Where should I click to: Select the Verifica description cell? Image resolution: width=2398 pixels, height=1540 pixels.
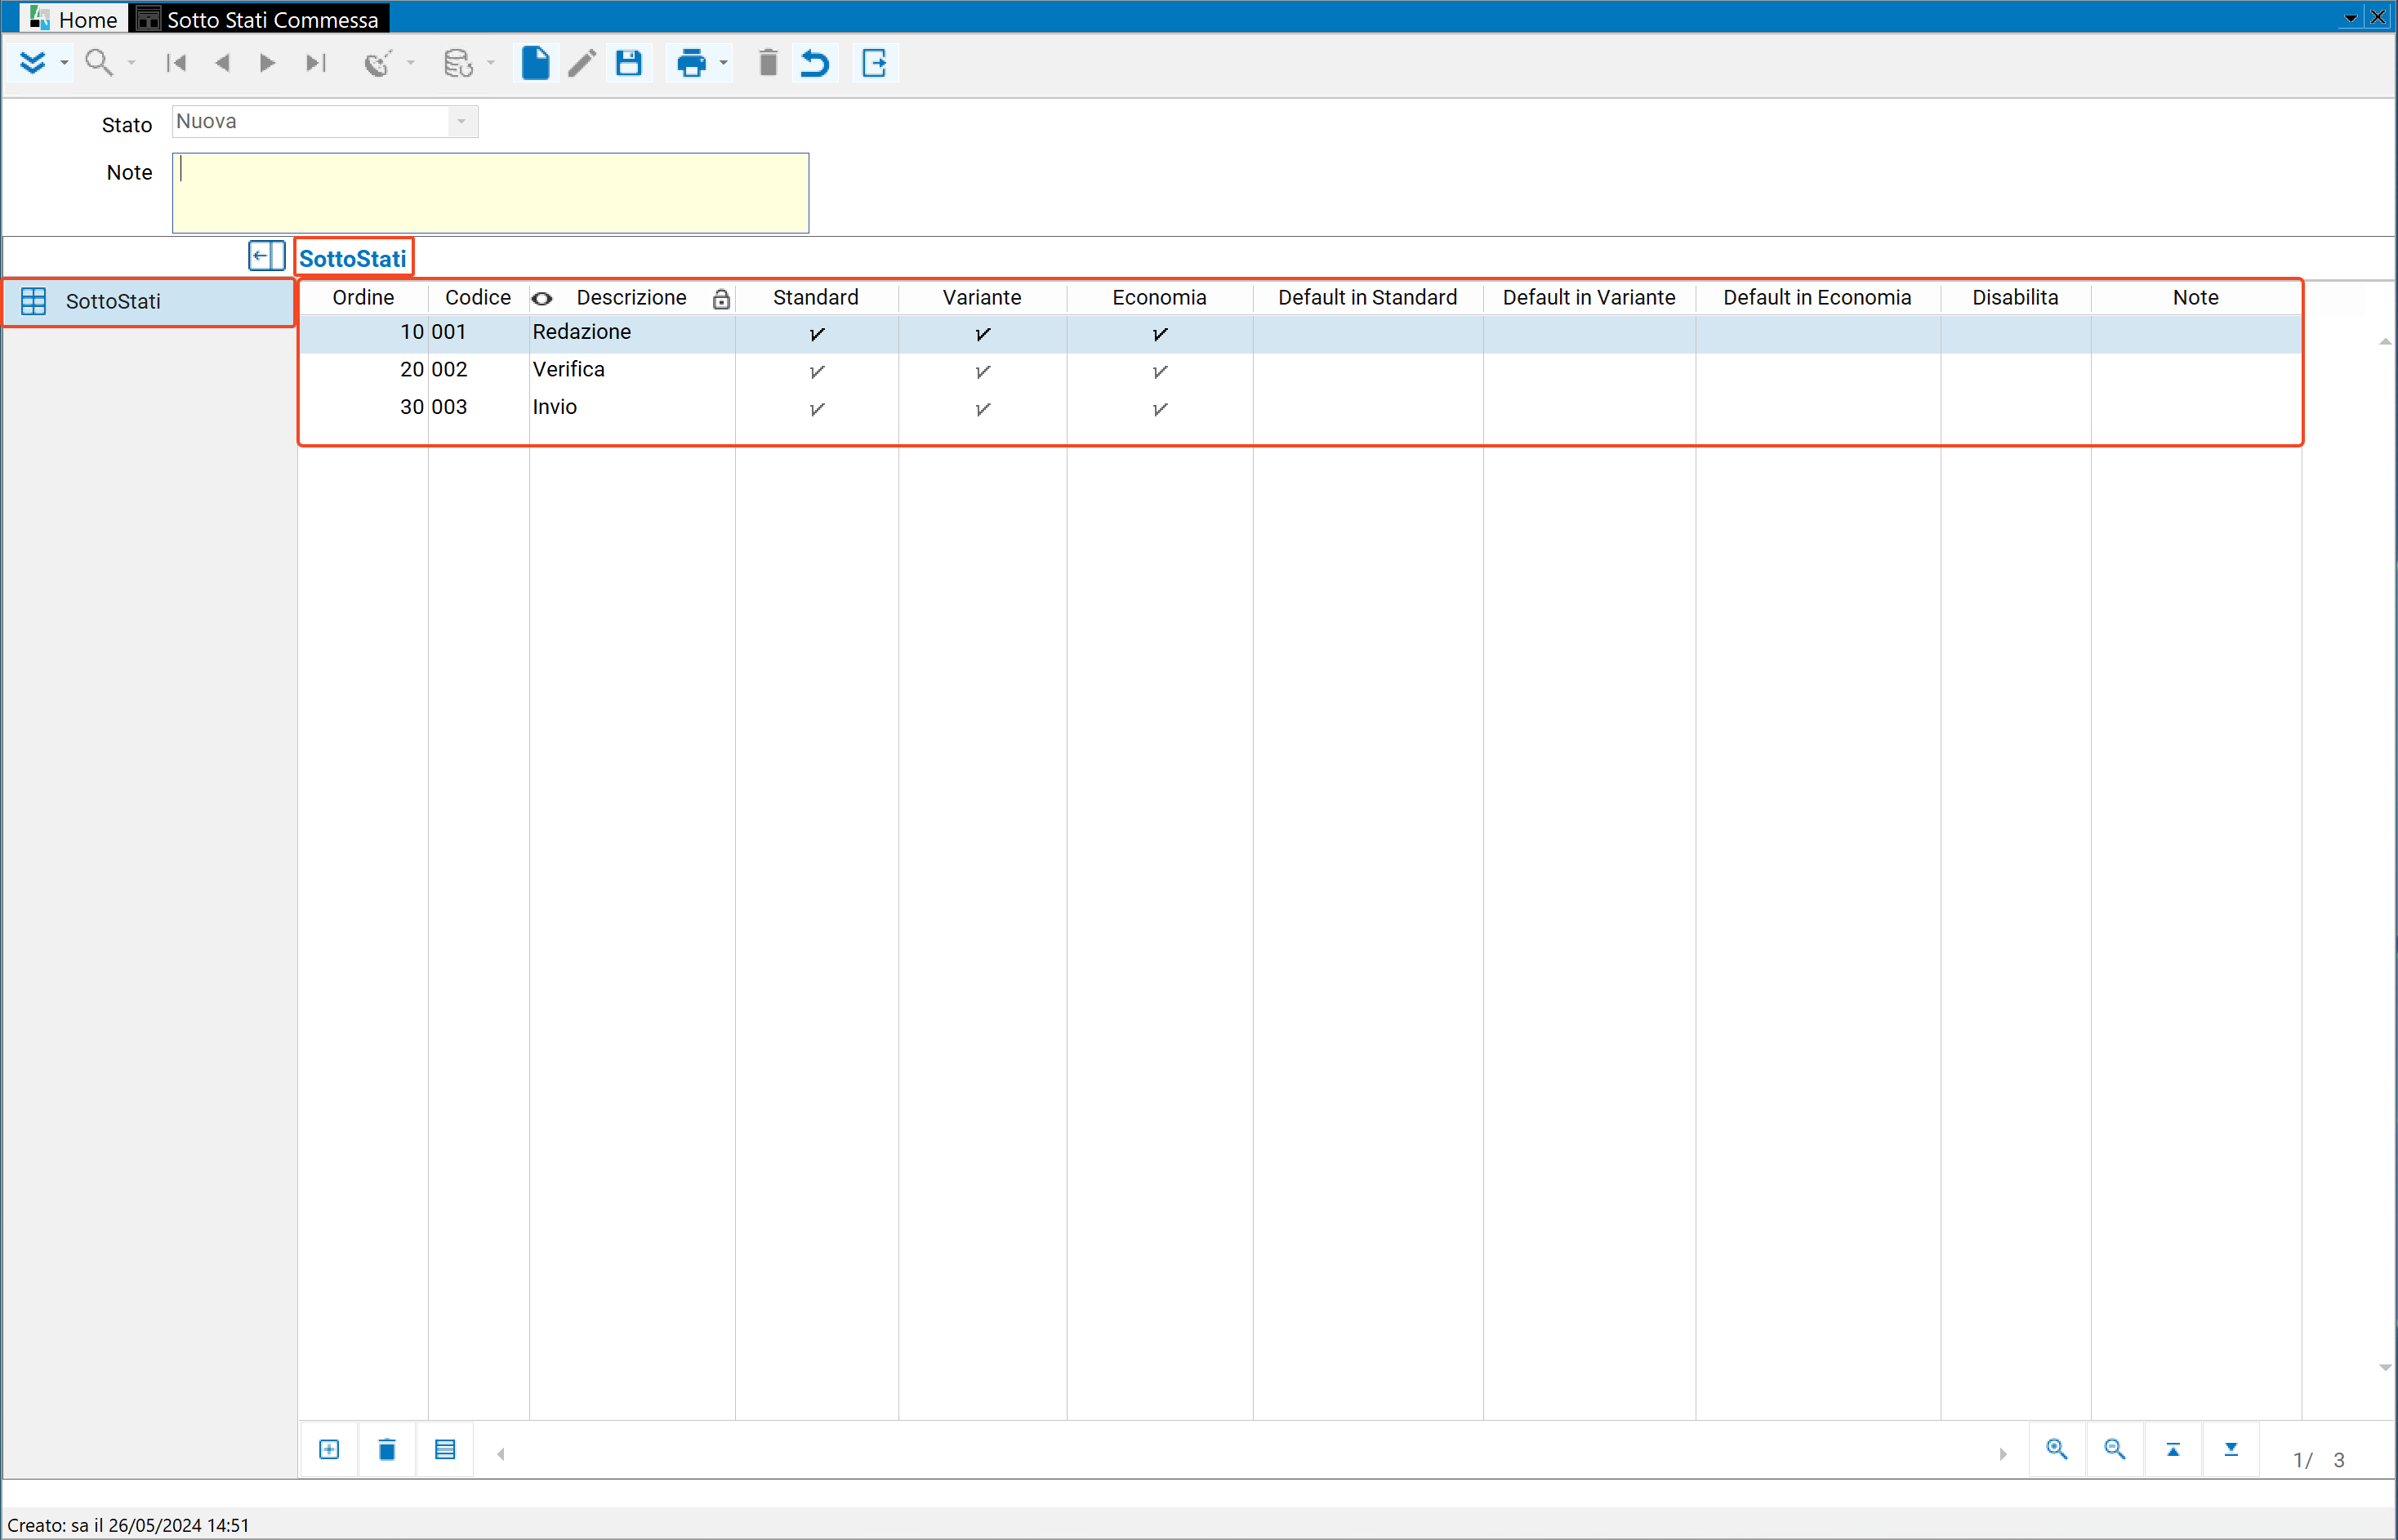632,369
